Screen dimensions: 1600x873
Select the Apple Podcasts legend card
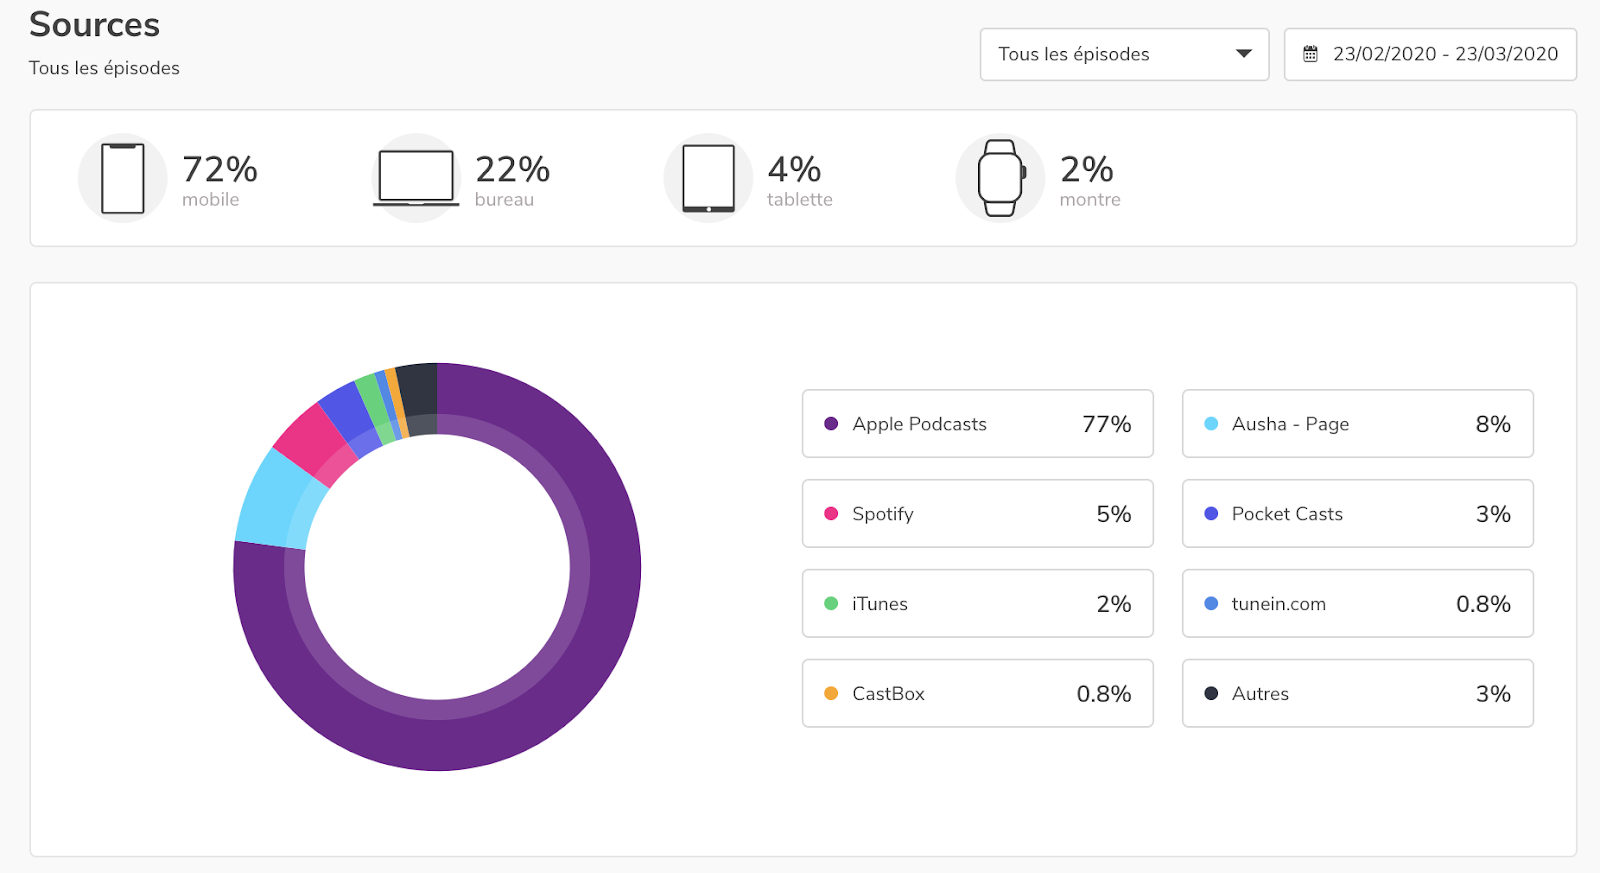click(977, 424)
